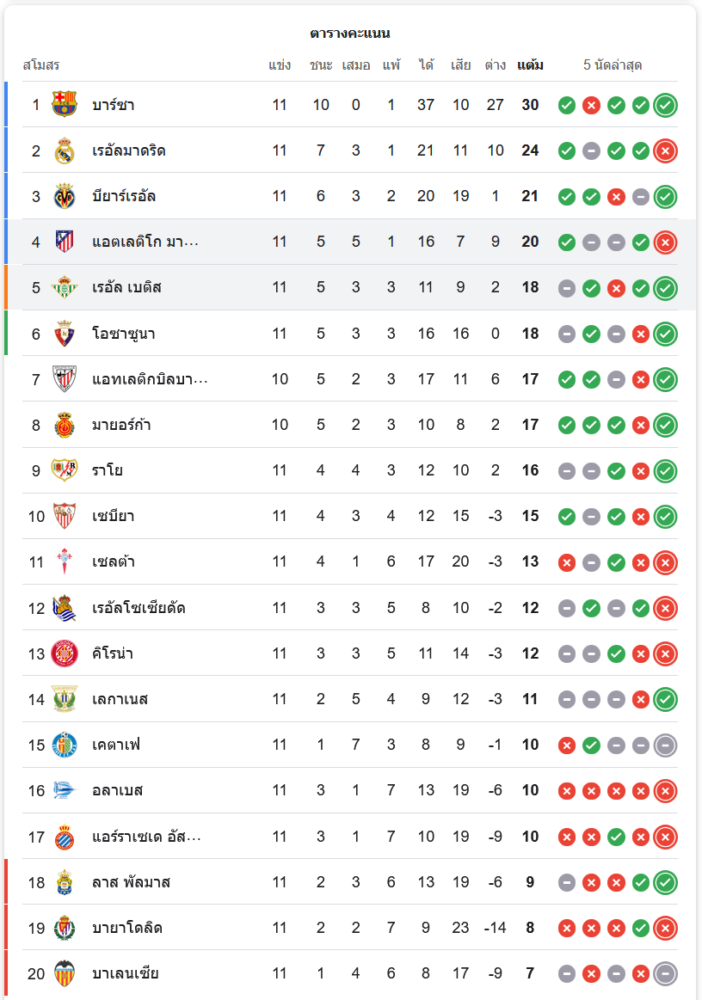This screenshot has width=702, height=1000.
Task: Click the Atletico Madrid crest icon
Action: tap(65, 242)
